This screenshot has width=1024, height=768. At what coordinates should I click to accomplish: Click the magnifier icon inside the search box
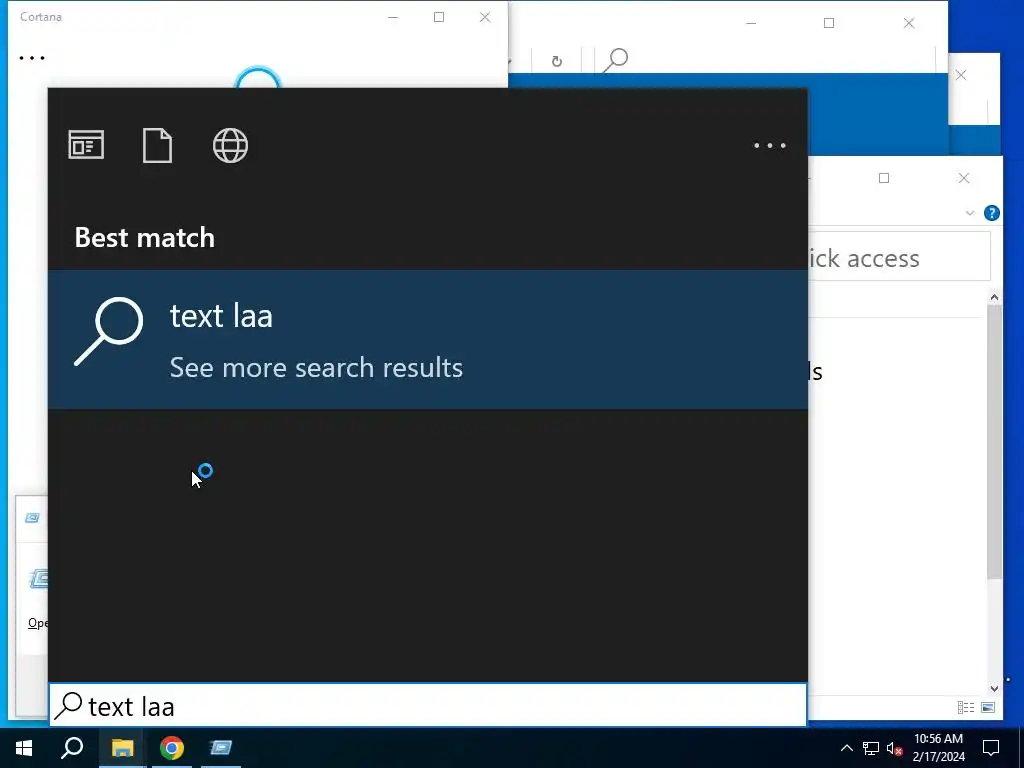[x=68, y=706]
